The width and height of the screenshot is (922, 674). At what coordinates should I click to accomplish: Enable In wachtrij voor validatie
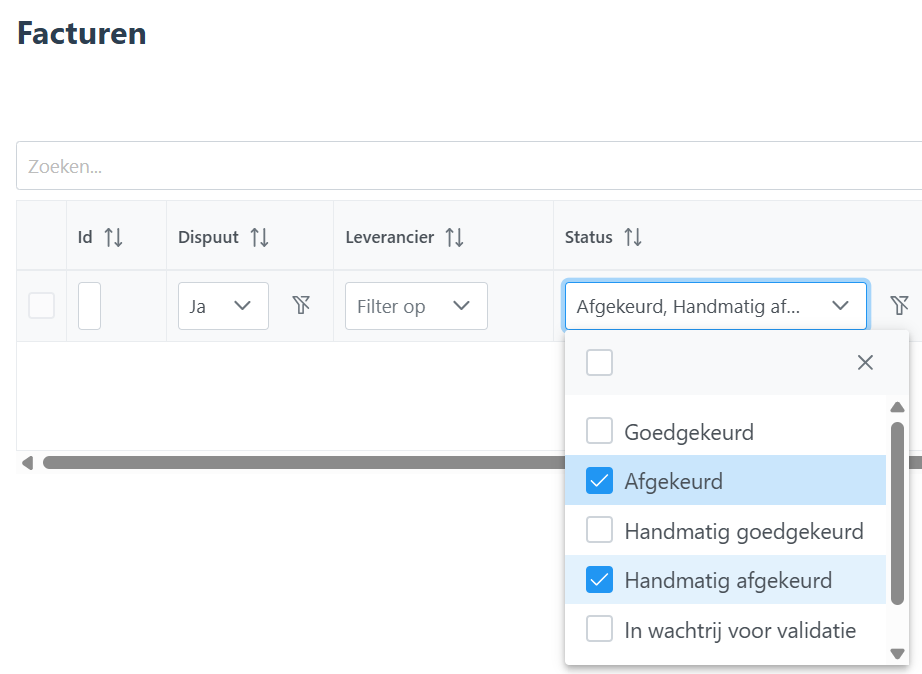[x=599, y=629]
